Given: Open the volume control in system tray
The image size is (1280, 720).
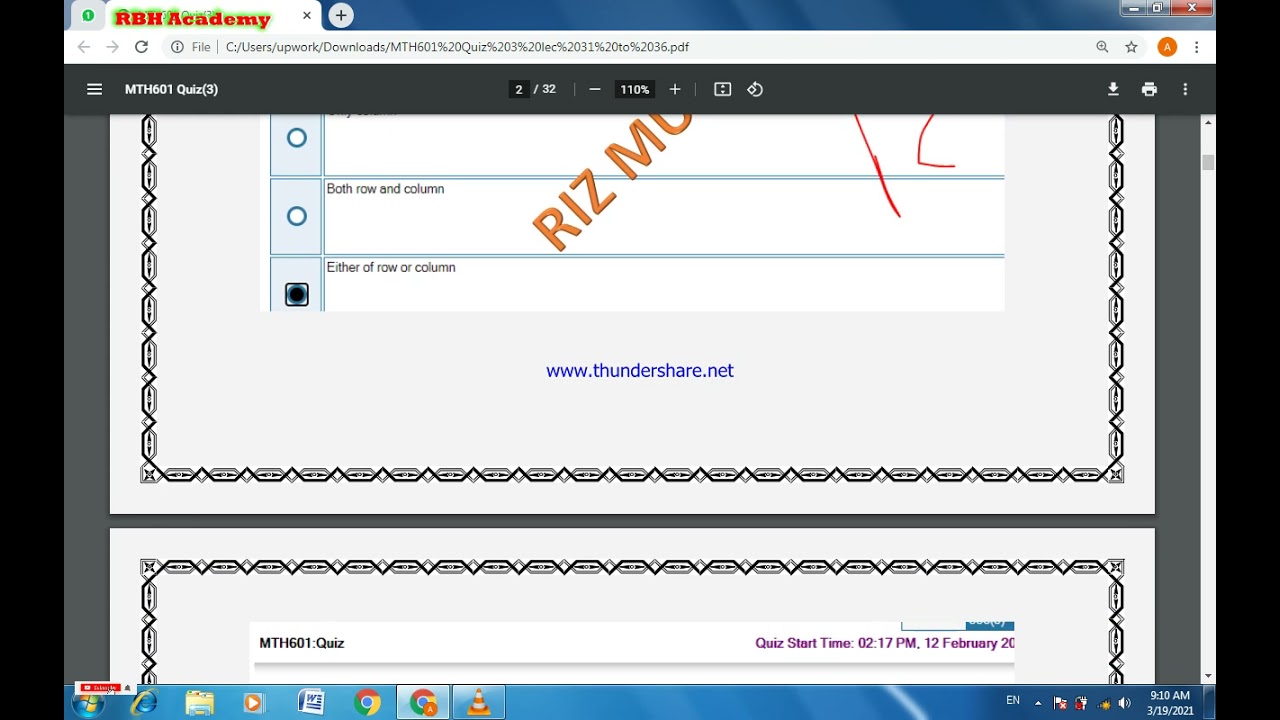Looking at the screenshot, I should [1124, 703].
